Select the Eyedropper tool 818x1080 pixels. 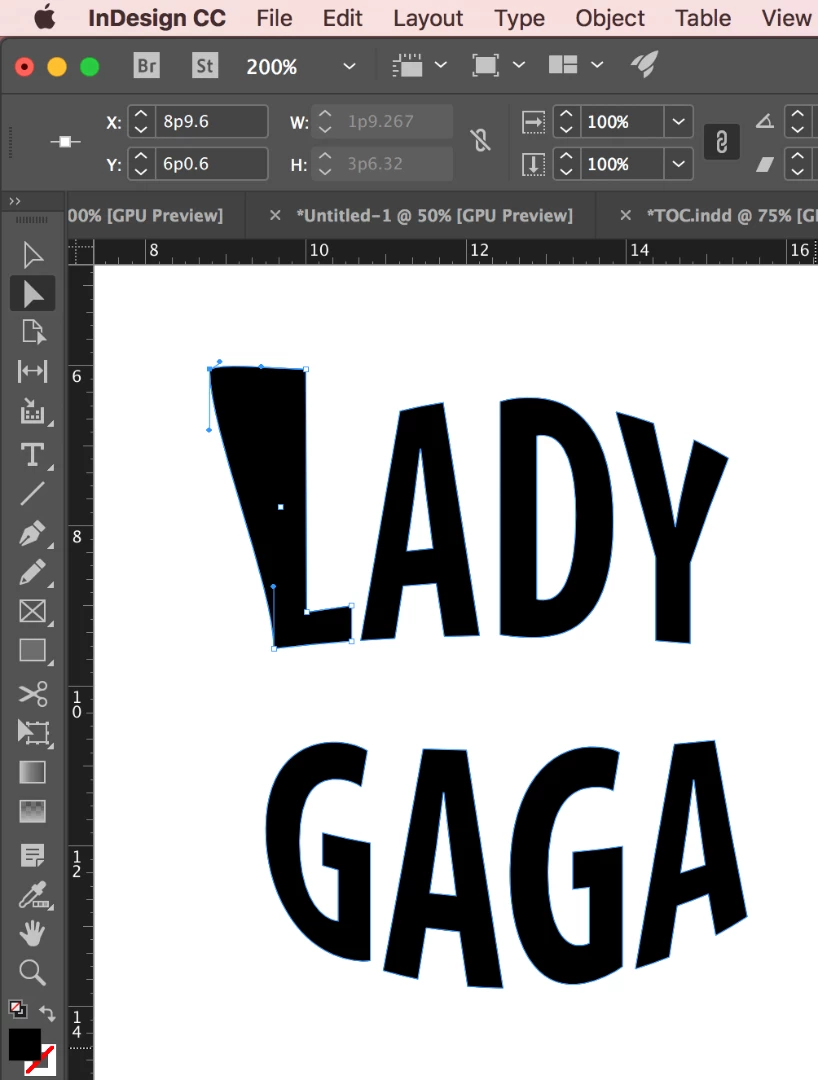(x=32, y=895)
